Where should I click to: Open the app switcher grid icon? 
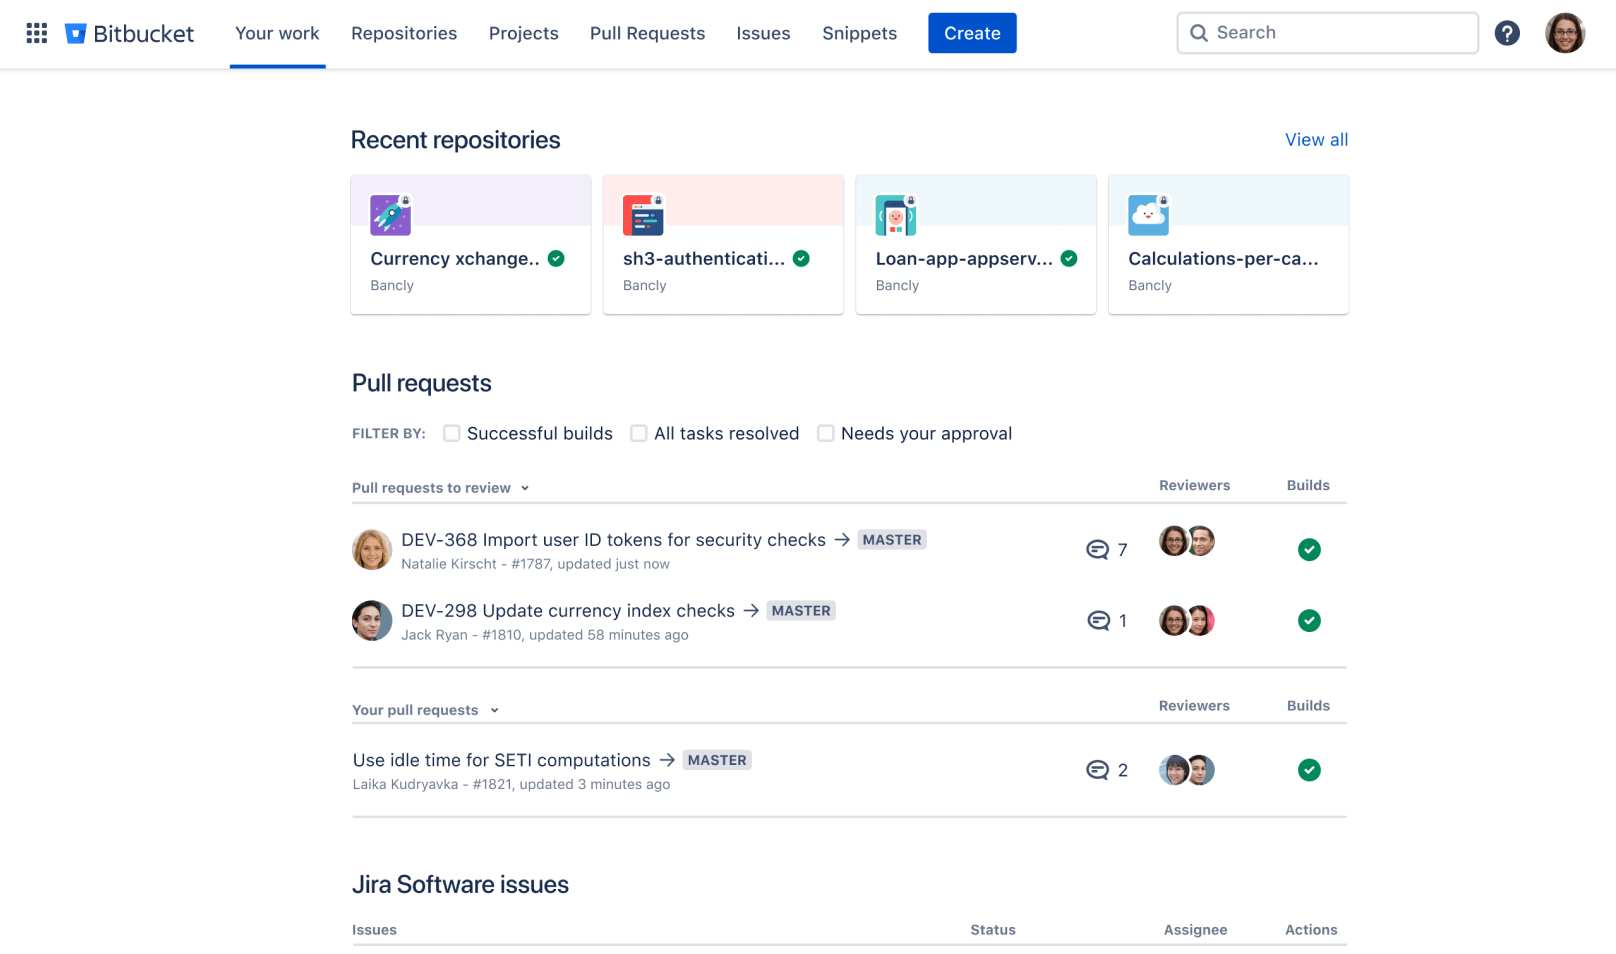37,32
